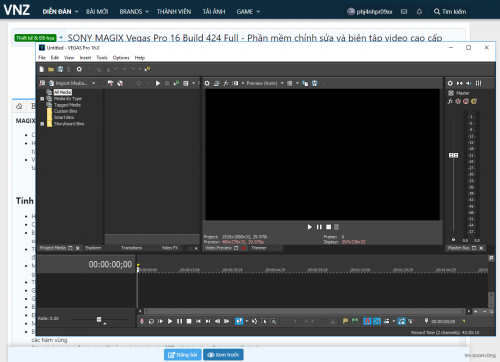The height and width of the screenshot is (362, 500).
Task: Click the Đăng bài button
Action: [183, 355]
